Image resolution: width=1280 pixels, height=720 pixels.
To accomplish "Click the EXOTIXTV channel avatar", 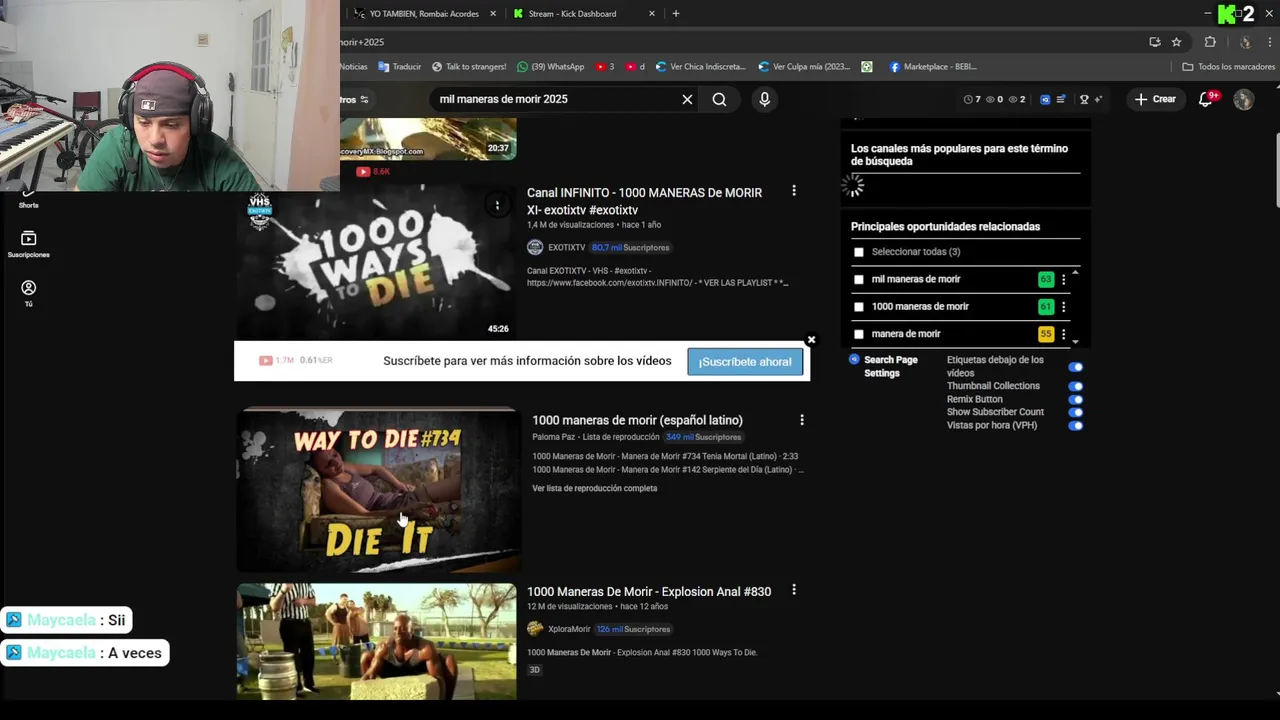I will [535, 247].
